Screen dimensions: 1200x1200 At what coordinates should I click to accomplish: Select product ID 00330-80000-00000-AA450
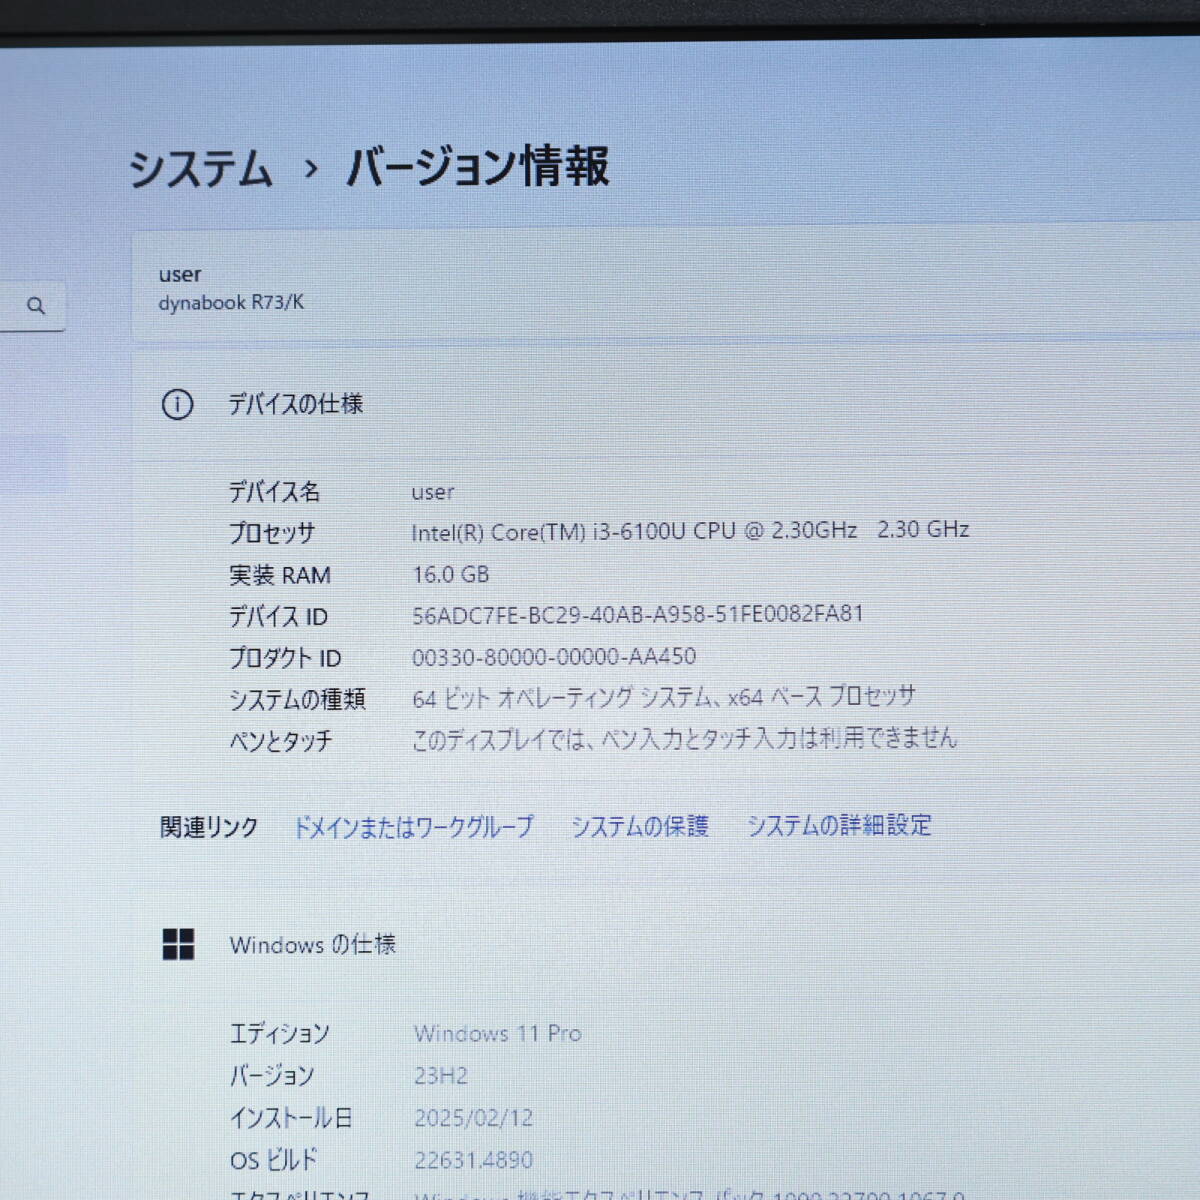[554, 657]
